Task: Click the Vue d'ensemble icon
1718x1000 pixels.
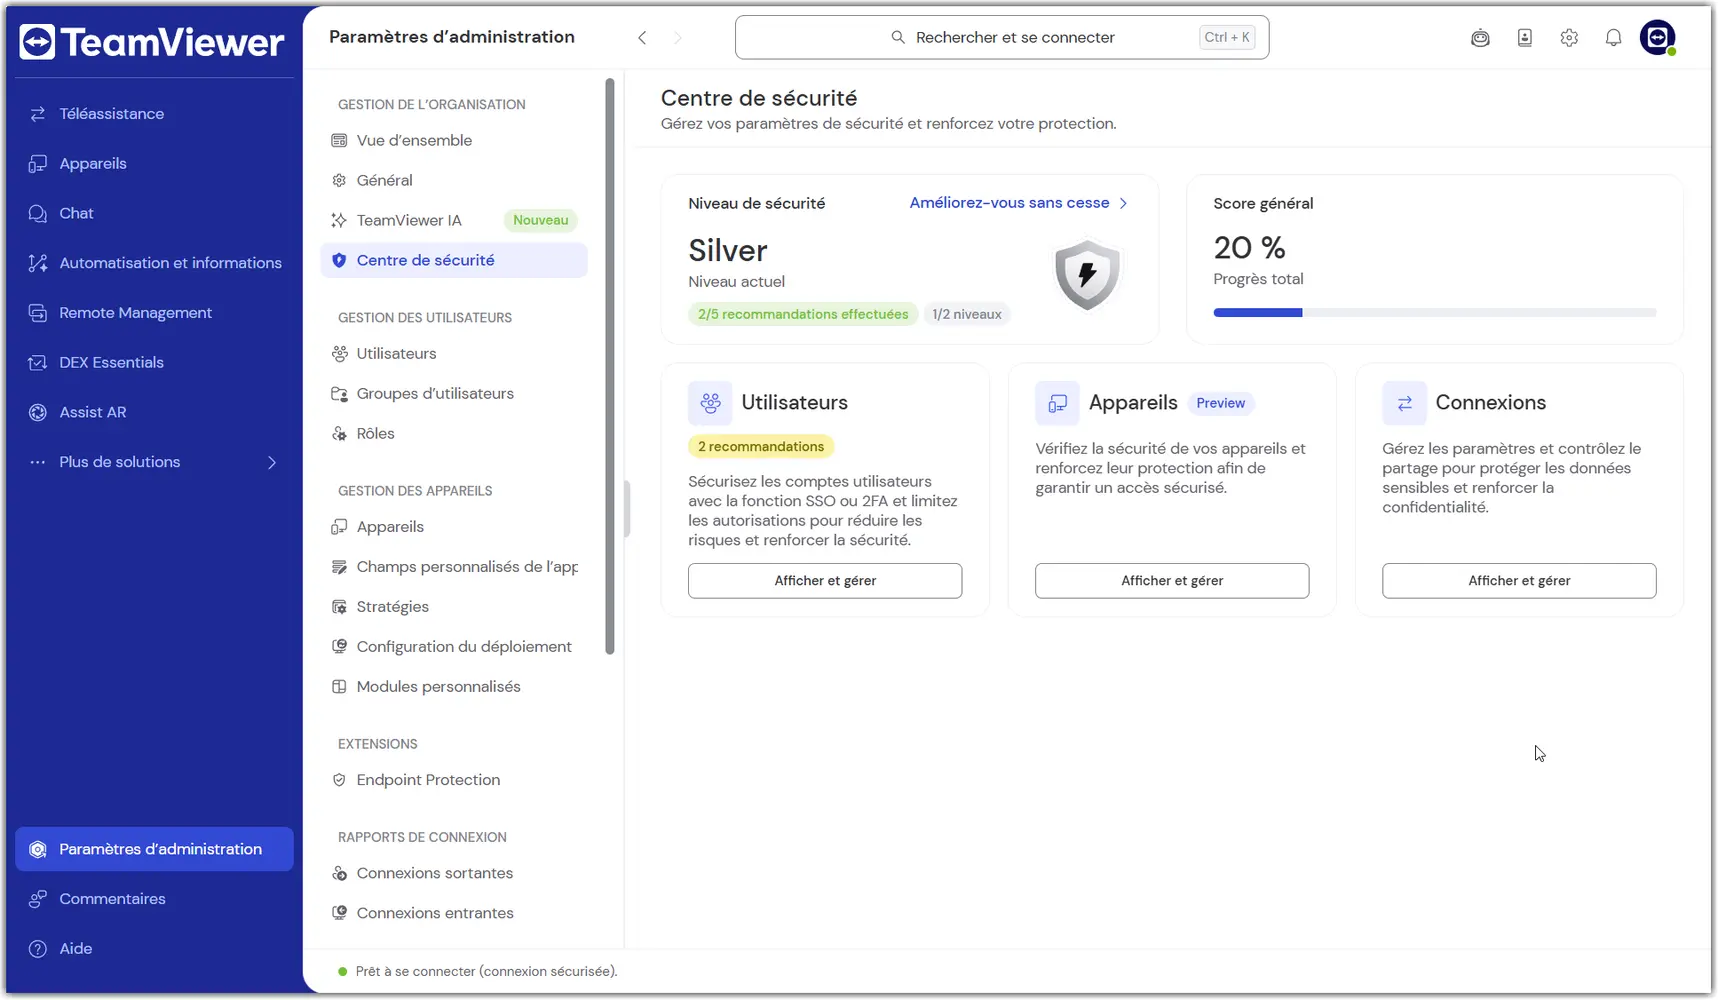Action: 339,141
